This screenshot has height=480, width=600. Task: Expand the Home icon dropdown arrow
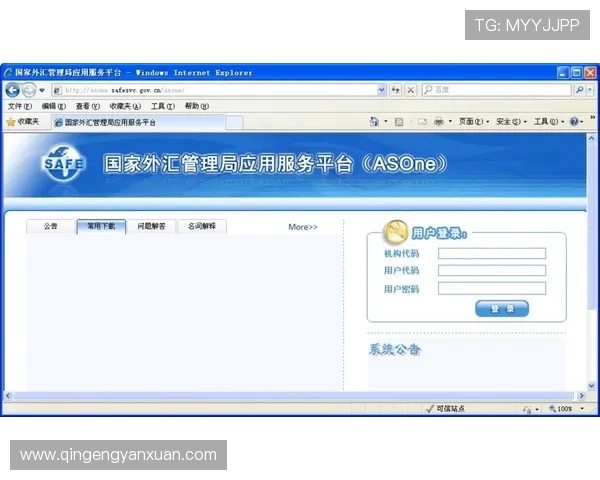point(386,122)
